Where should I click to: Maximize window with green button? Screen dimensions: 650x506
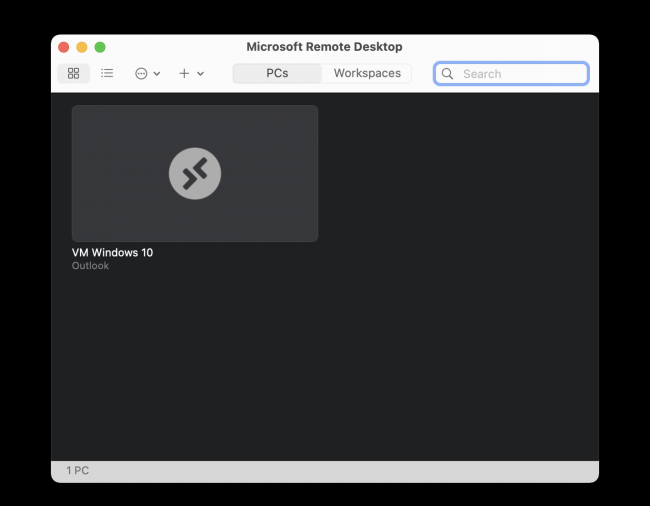click(x=100, y=47)
